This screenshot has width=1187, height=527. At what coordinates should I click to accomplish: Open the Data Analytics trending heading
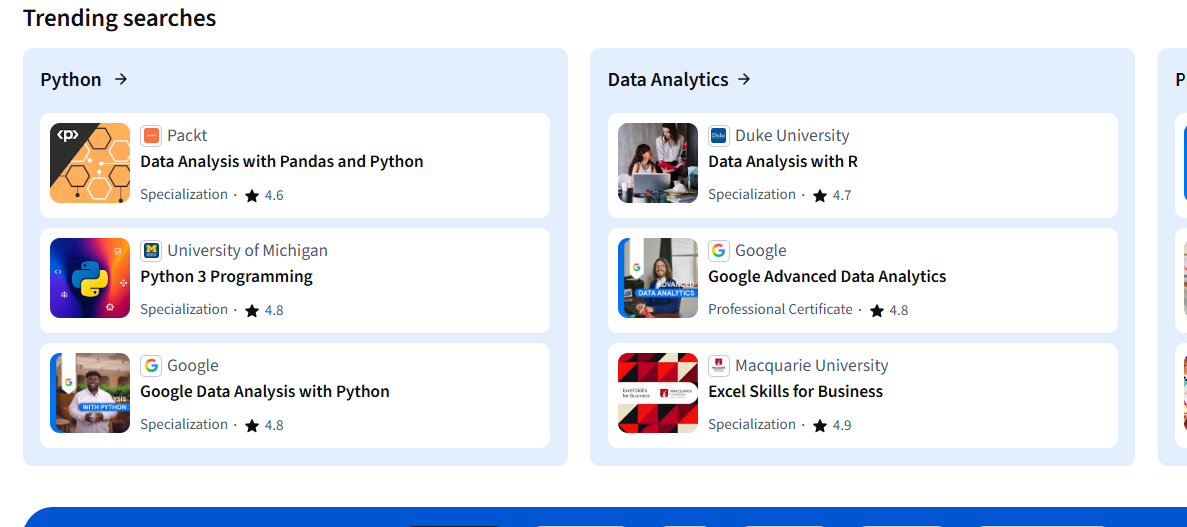point(668,80)
